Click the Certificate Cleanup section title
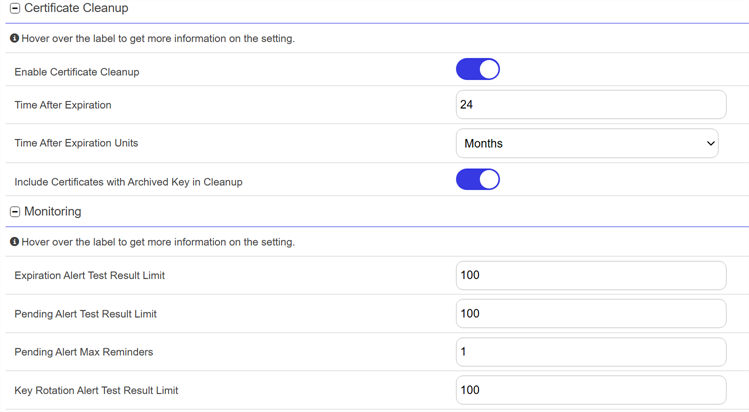 pyautogui.click(x=76, y=8)
